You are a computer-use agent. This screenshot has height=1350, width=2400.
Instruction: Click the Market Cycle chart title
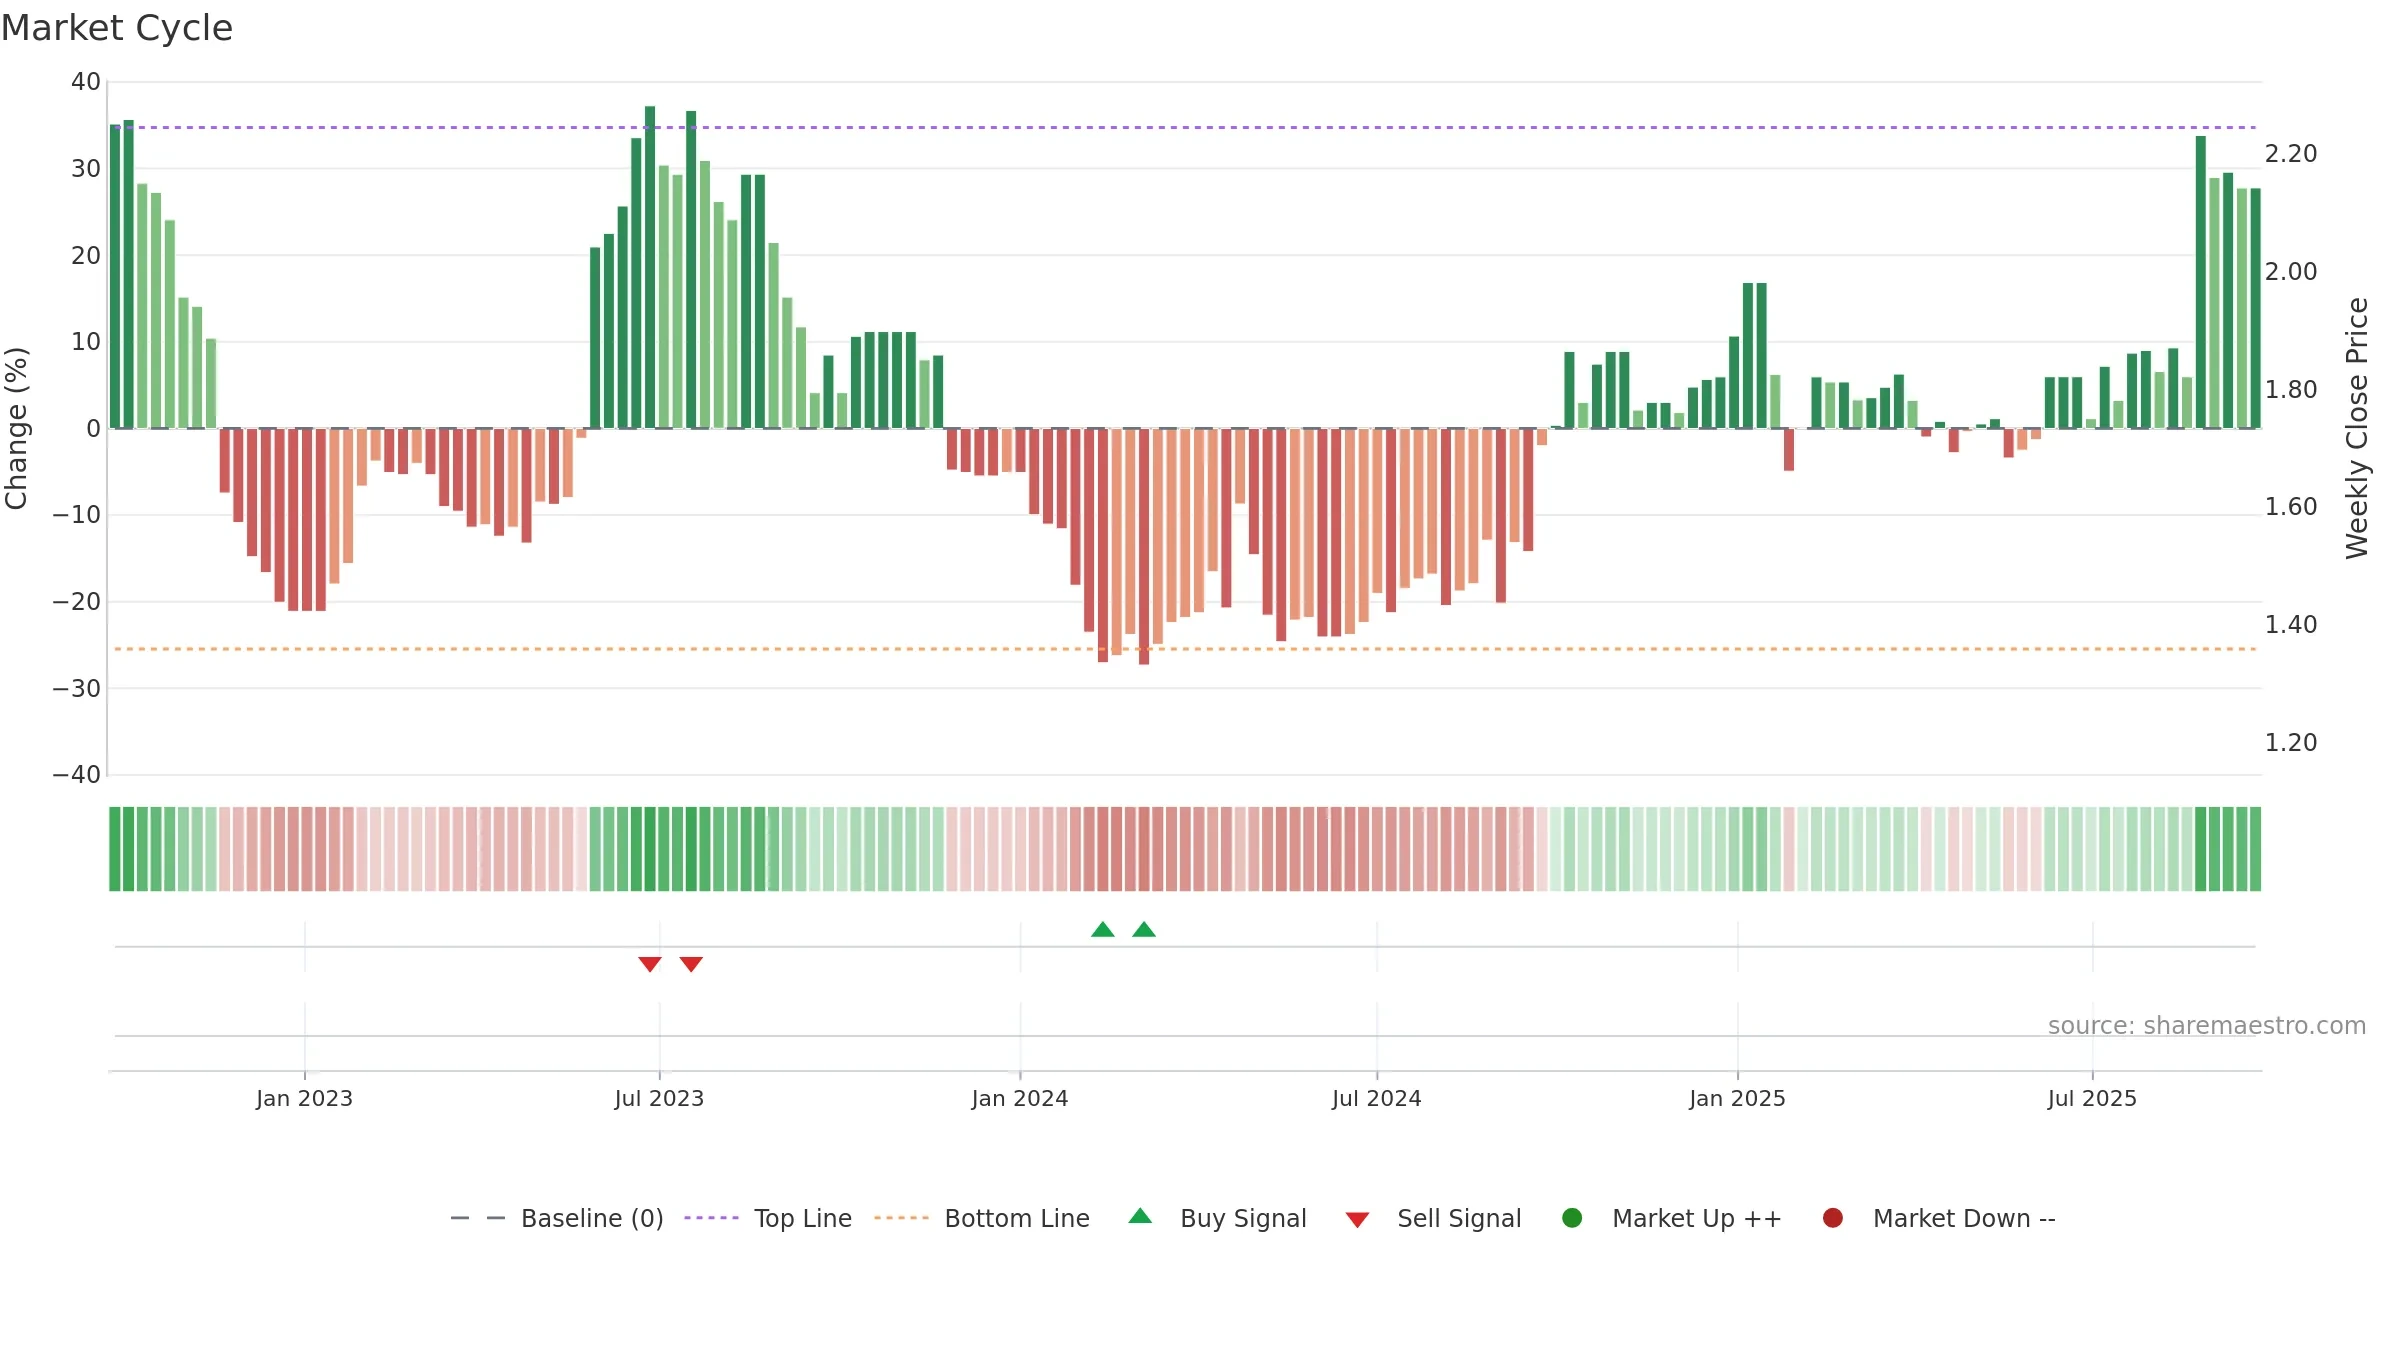pos(117,28)
